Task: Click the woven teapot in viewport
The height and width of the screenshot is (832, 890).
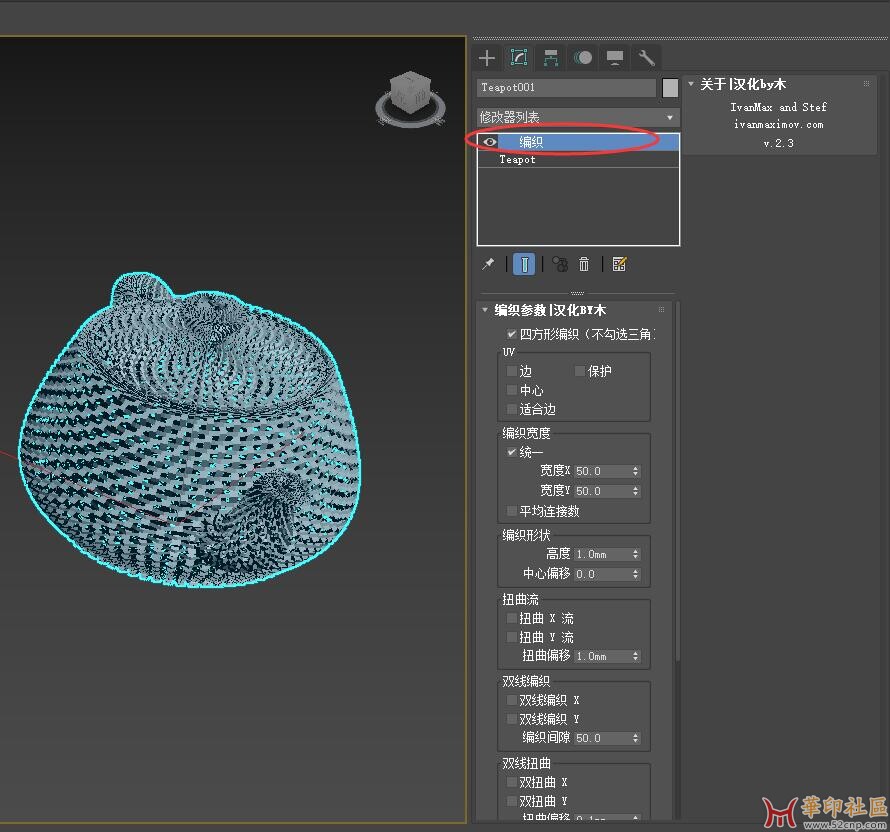Action: pos(190,430)
